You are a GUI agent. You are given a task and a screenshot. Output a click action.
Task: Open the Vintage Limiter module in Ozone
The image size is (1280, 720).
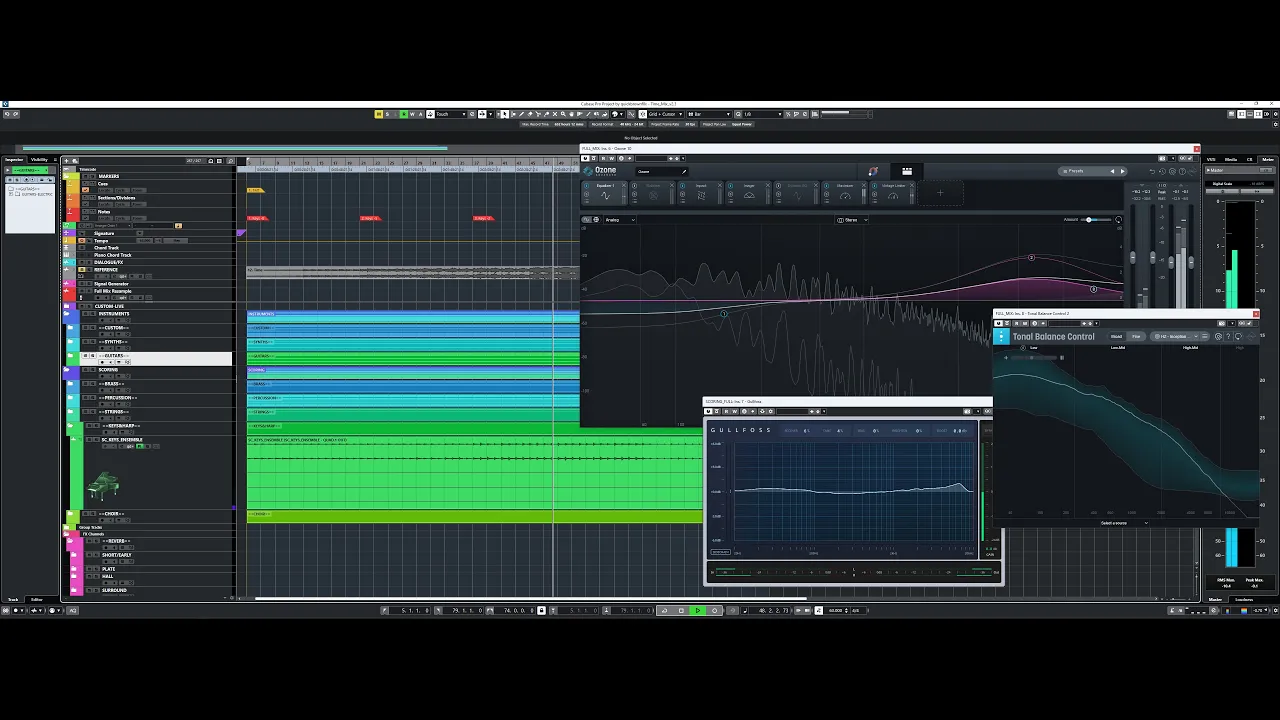(x=893, y=192)
